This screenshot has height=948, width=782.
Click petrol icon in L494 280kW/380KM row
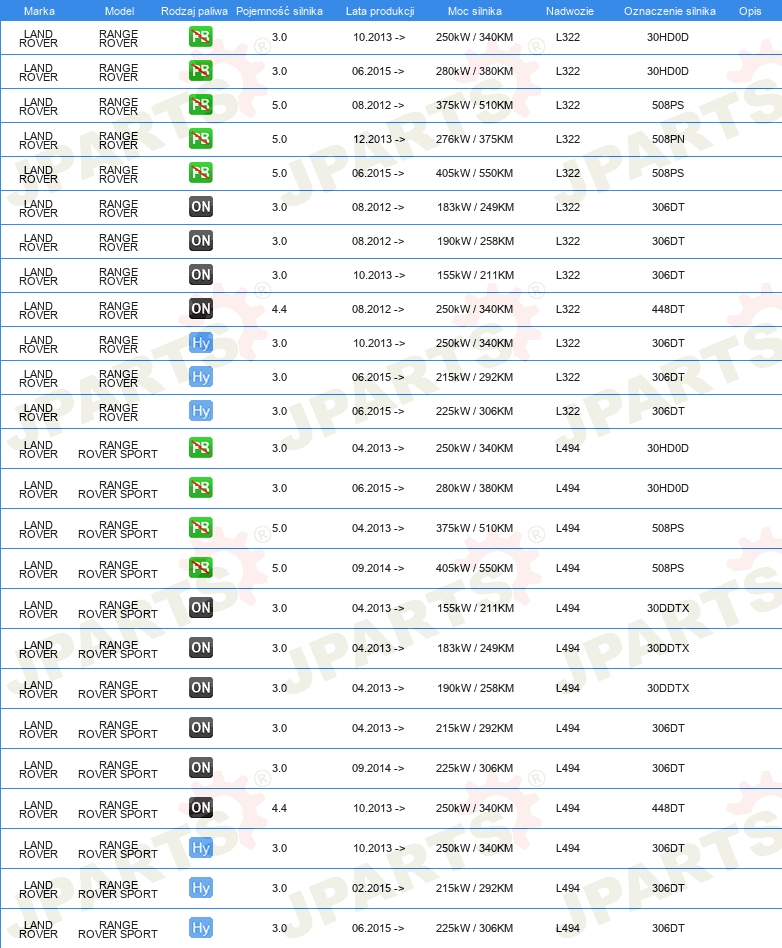[200, 487]
